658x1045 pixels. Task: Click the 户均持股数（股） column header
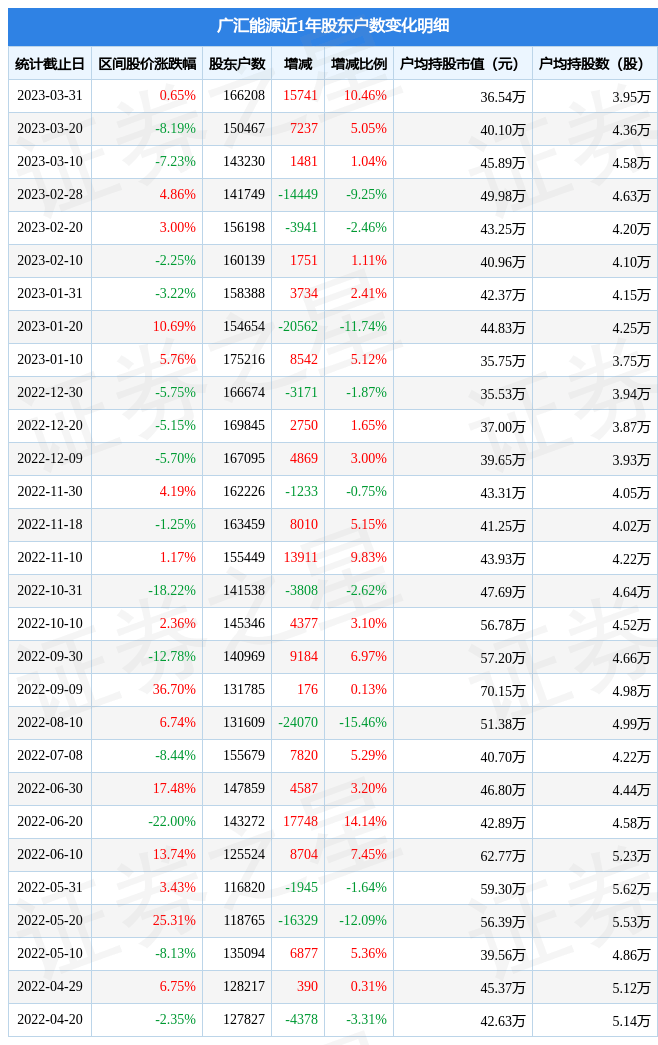click(591, 64)
